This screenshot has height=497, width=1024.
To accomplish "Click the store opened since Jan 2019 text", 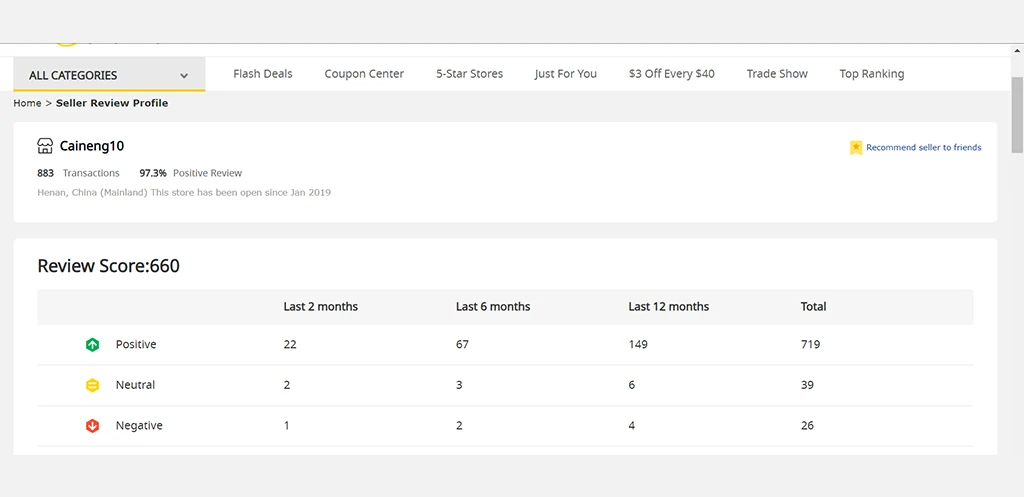I will [241, 193].
